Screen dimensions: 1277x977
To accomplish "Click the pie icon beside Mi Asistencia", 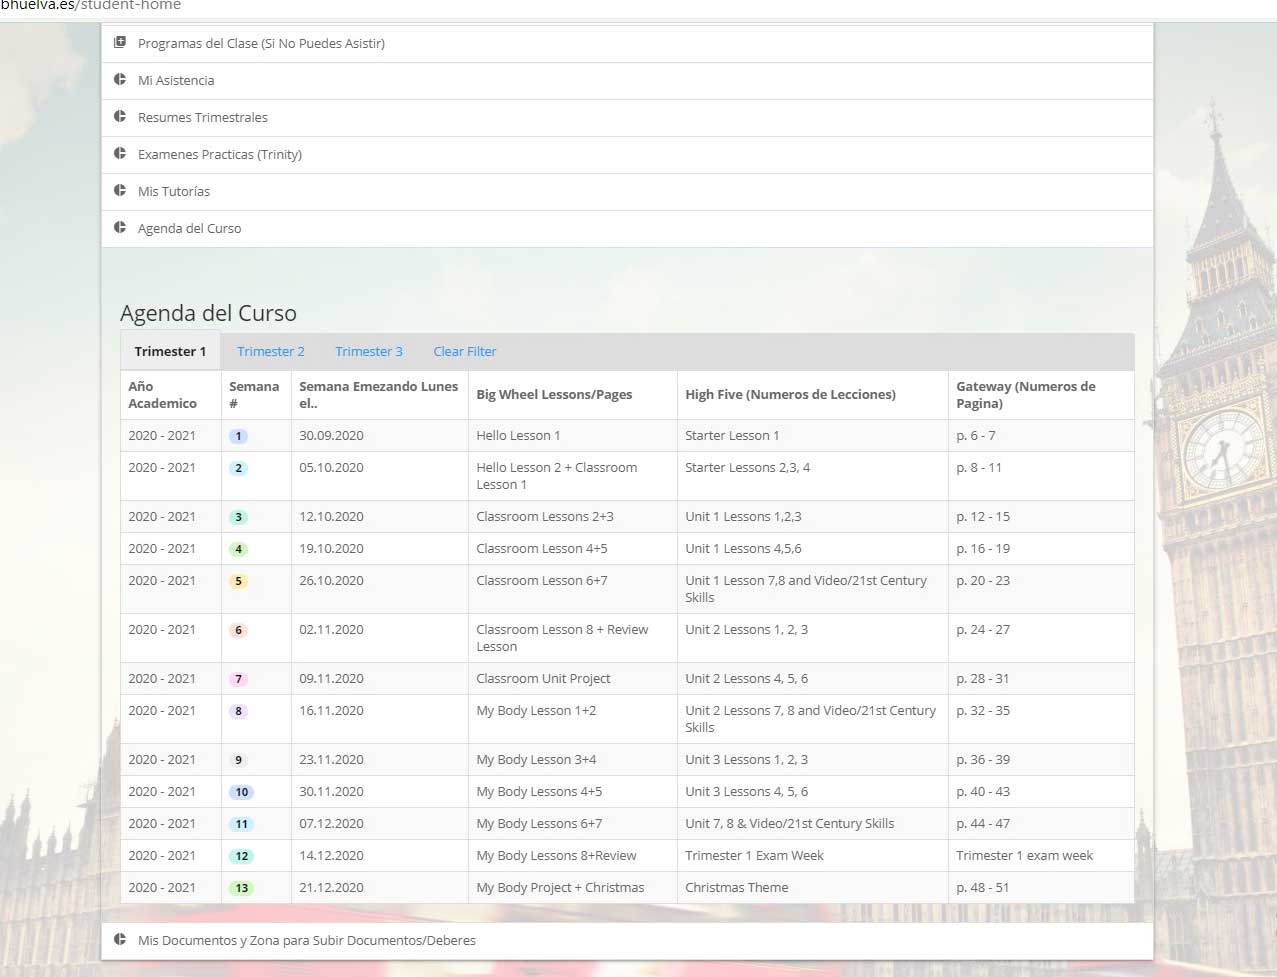I will [x=120, y=80].
